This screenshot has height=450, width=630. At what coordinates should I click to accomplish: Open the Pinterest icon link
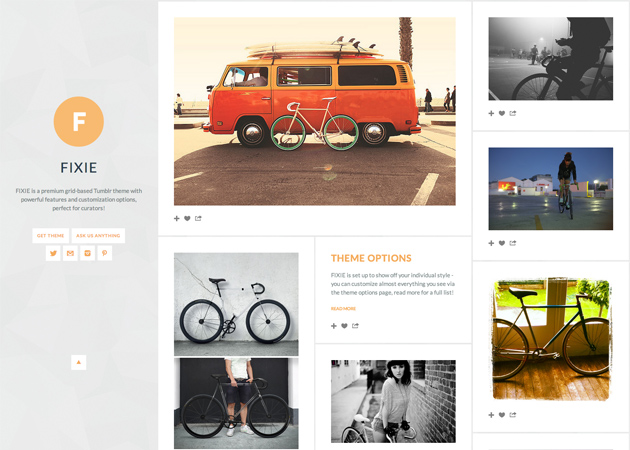[104, 253]
